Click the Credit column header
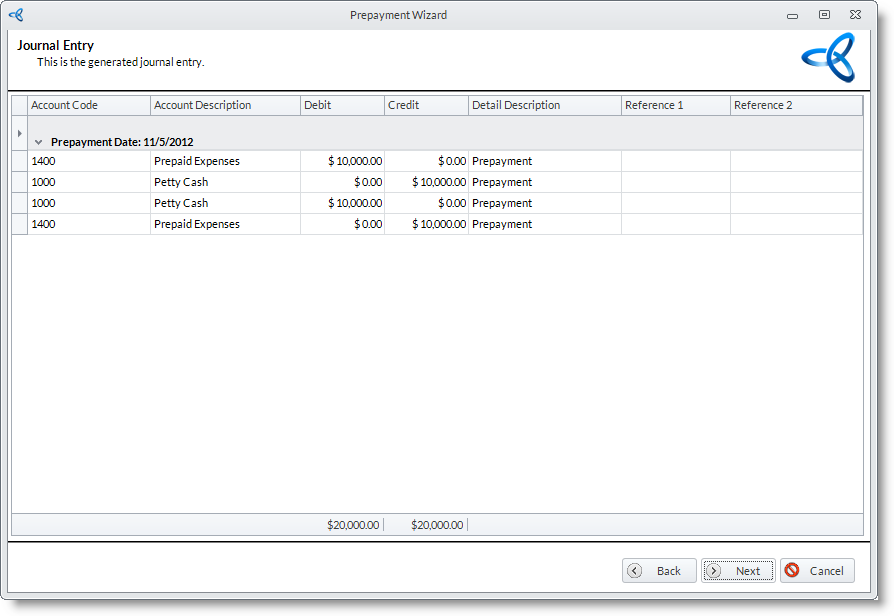 tap(426, 105)
